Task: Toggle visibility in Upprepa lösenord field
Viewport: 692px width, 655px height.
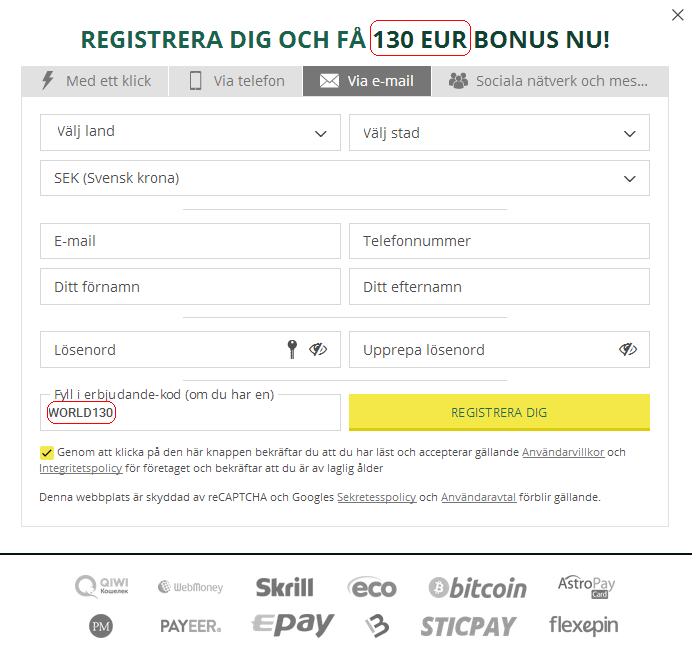Action: [628, 350]
